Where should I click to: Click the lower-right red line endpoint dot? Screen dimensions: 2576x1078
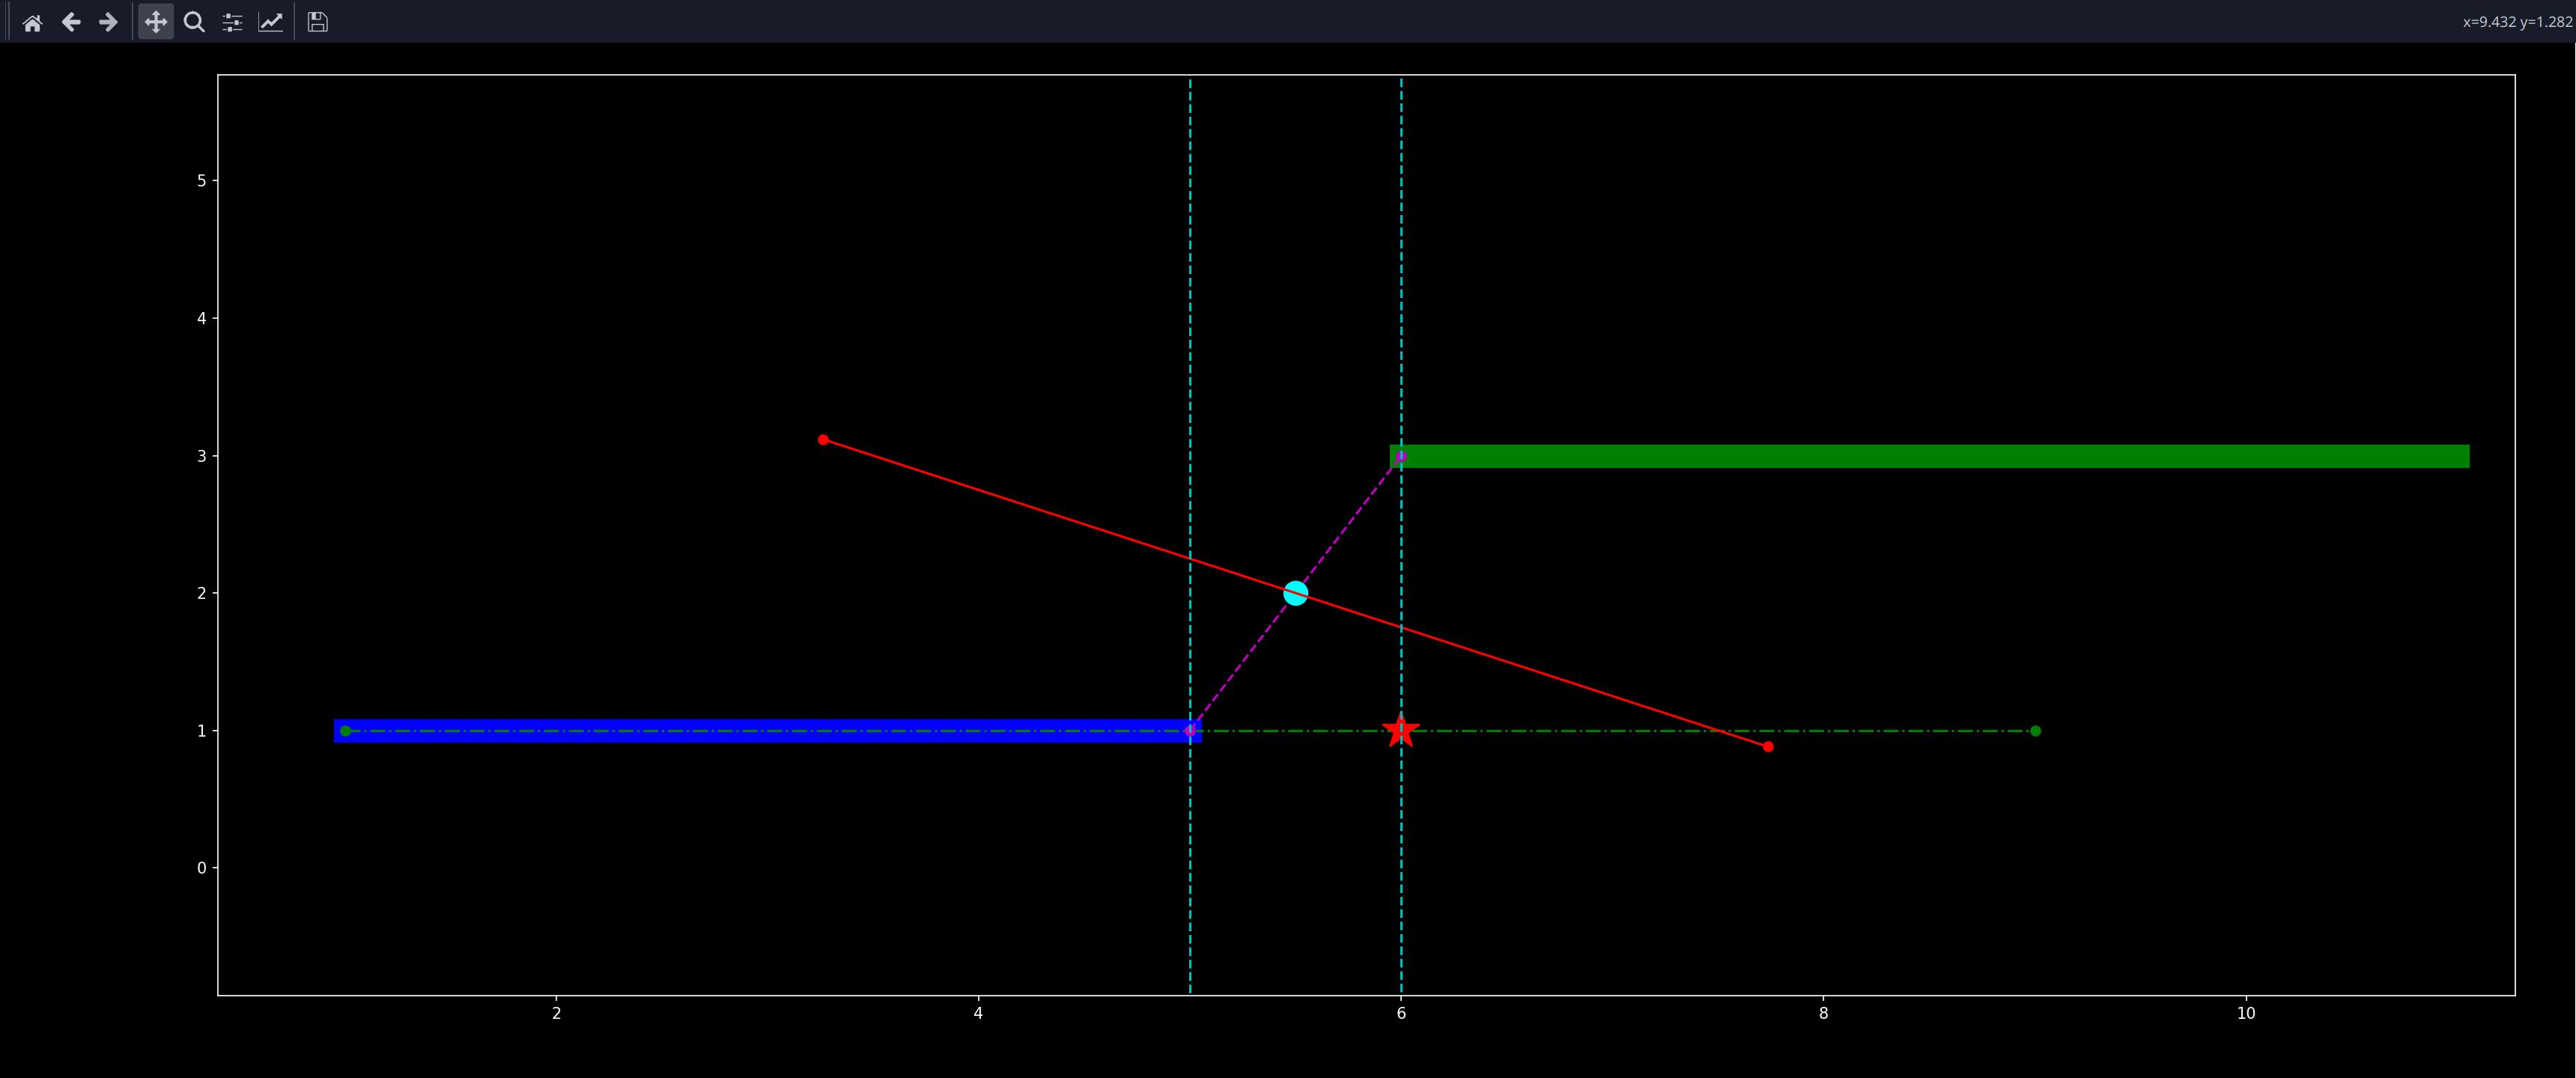point(1768,747)
